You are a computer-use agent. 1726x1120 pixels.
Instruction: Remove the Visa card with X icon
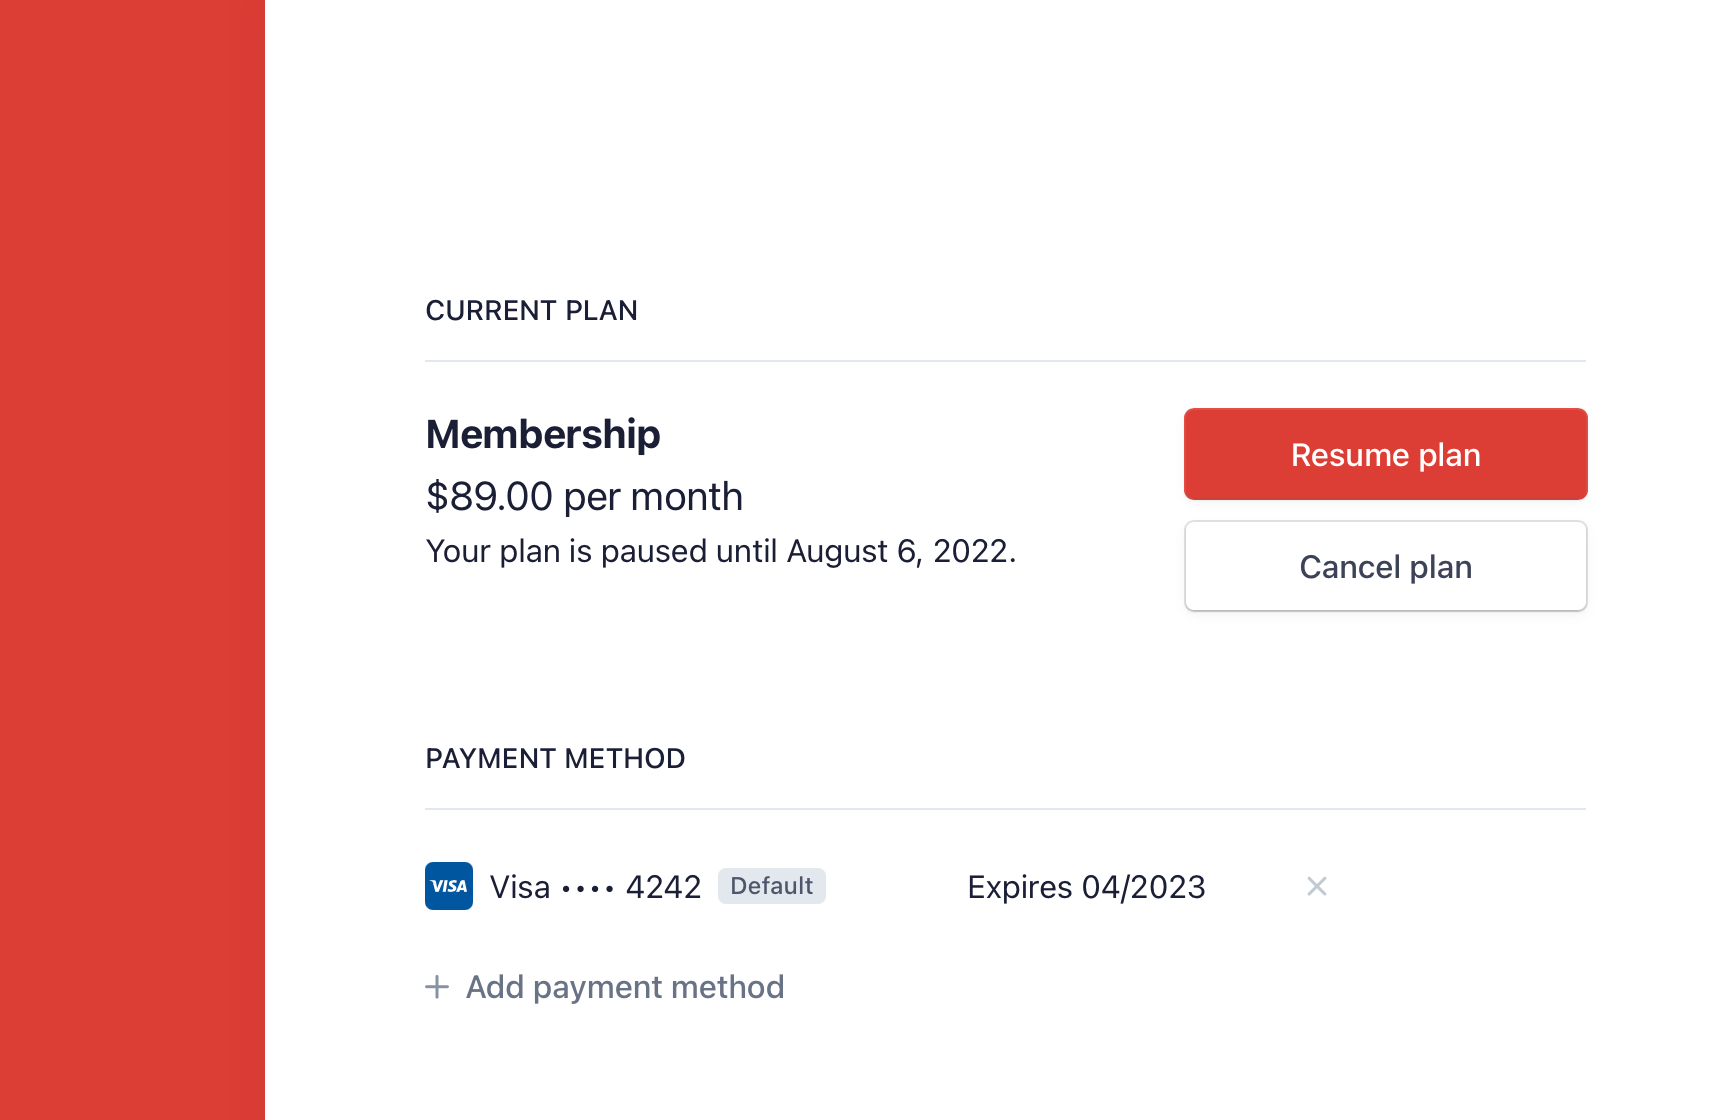tap(1317, 886)
